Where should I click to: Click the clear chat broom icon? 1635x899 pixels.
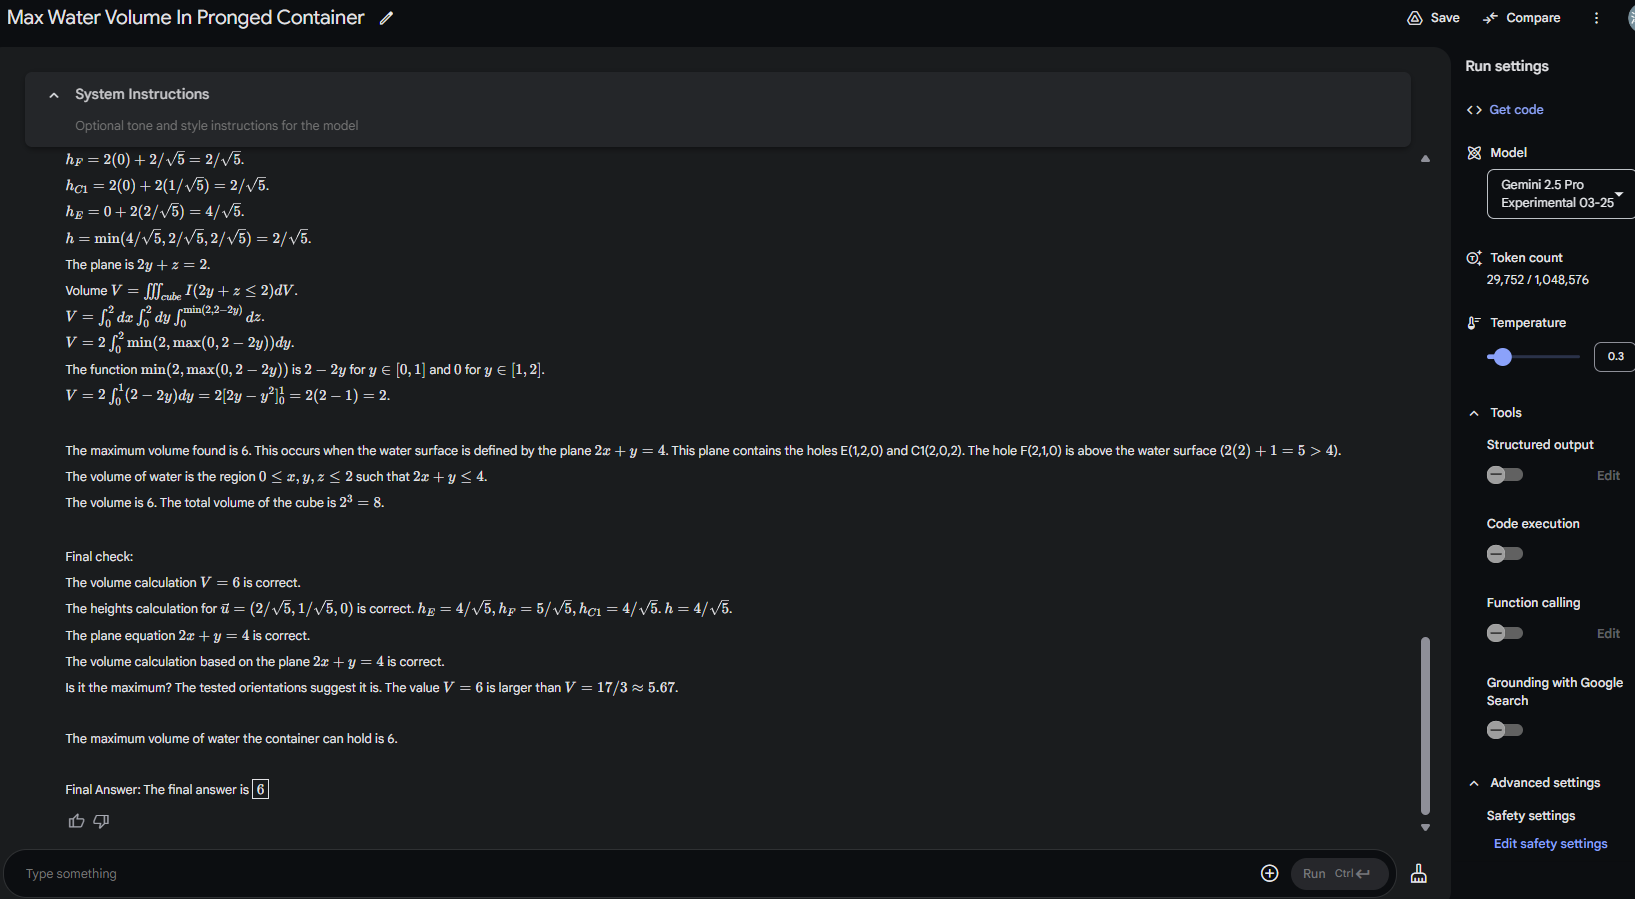tap(1418, 873)
